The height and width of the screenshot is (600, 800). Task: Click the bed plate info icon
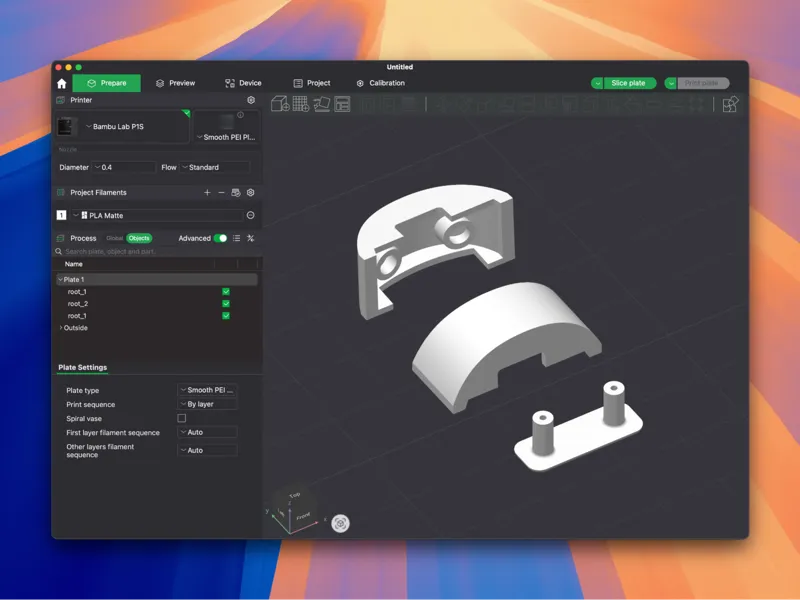pos(240,115)
